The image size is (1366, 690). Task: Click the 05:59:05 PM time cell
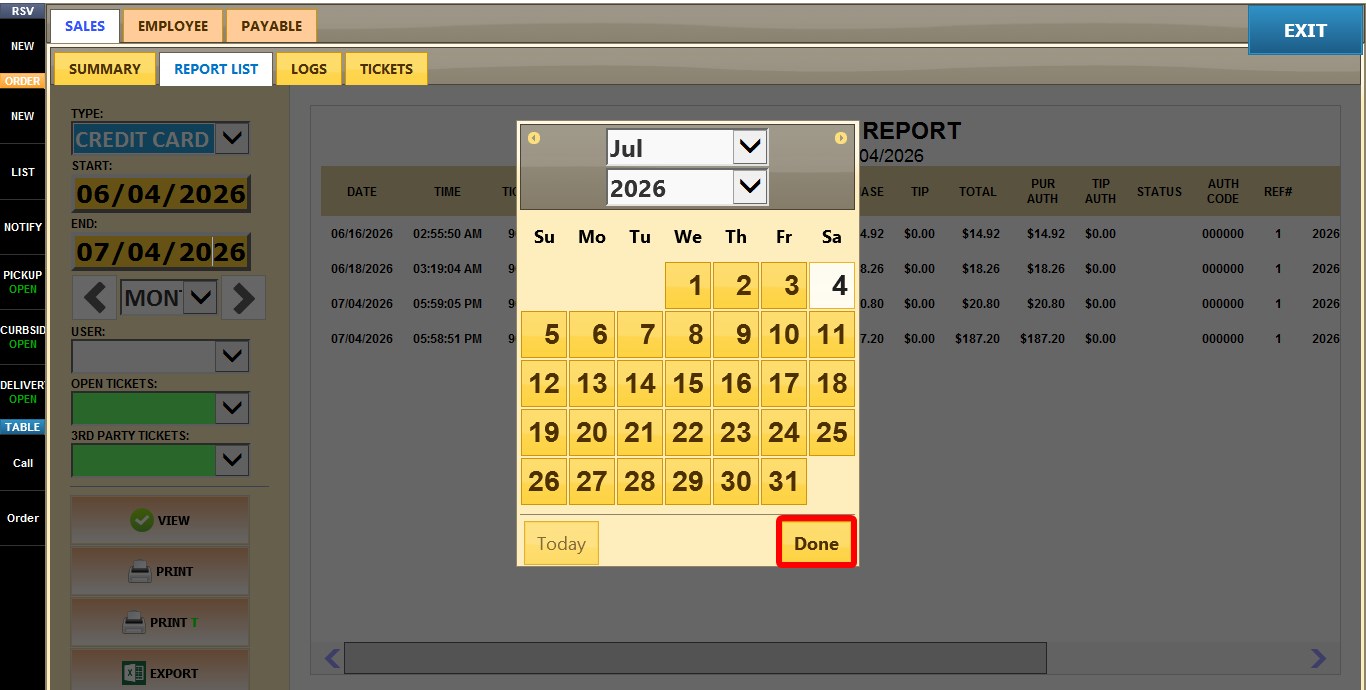click(x=447, y=304)
